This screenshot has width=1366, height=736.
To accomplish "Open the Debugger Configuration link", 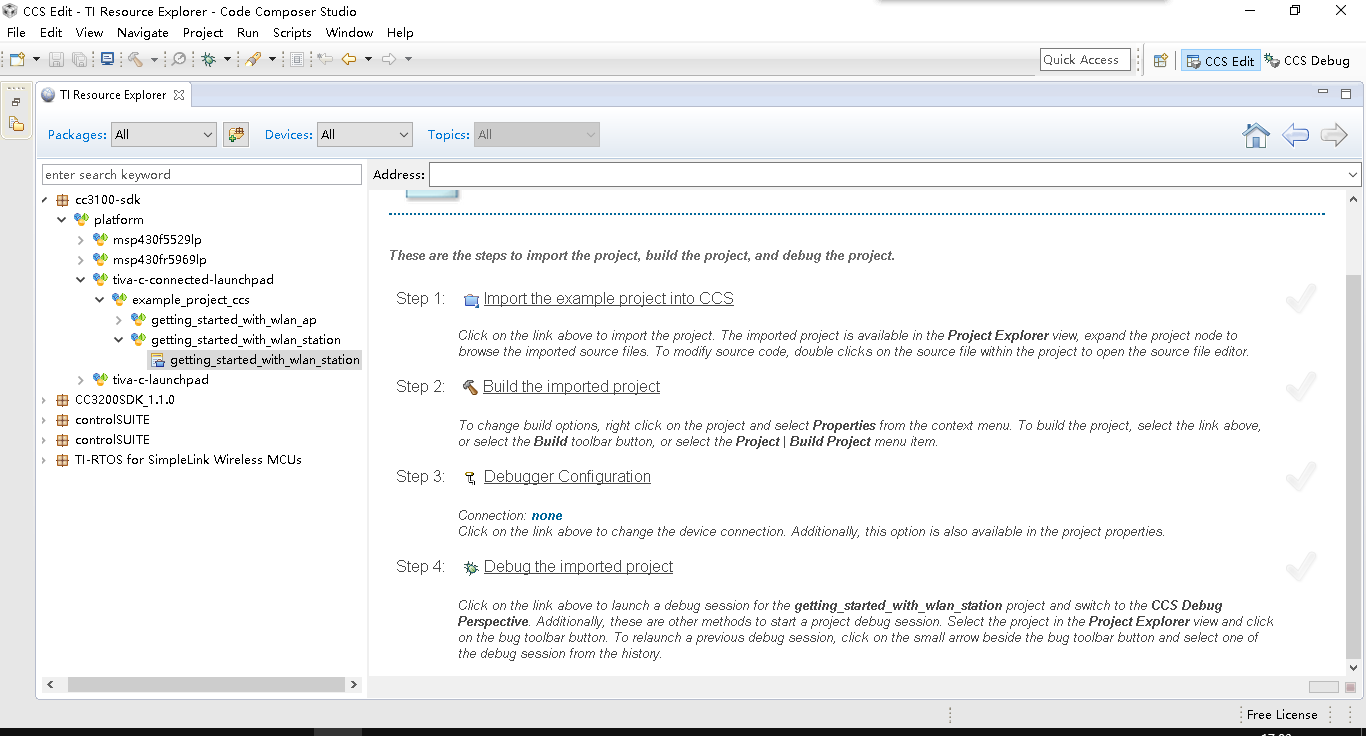I will pos(567,477).
